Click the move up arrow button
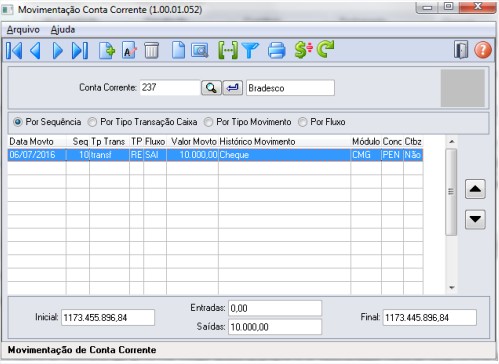Viewport: 499px width, 364px height. pos(475,189)
